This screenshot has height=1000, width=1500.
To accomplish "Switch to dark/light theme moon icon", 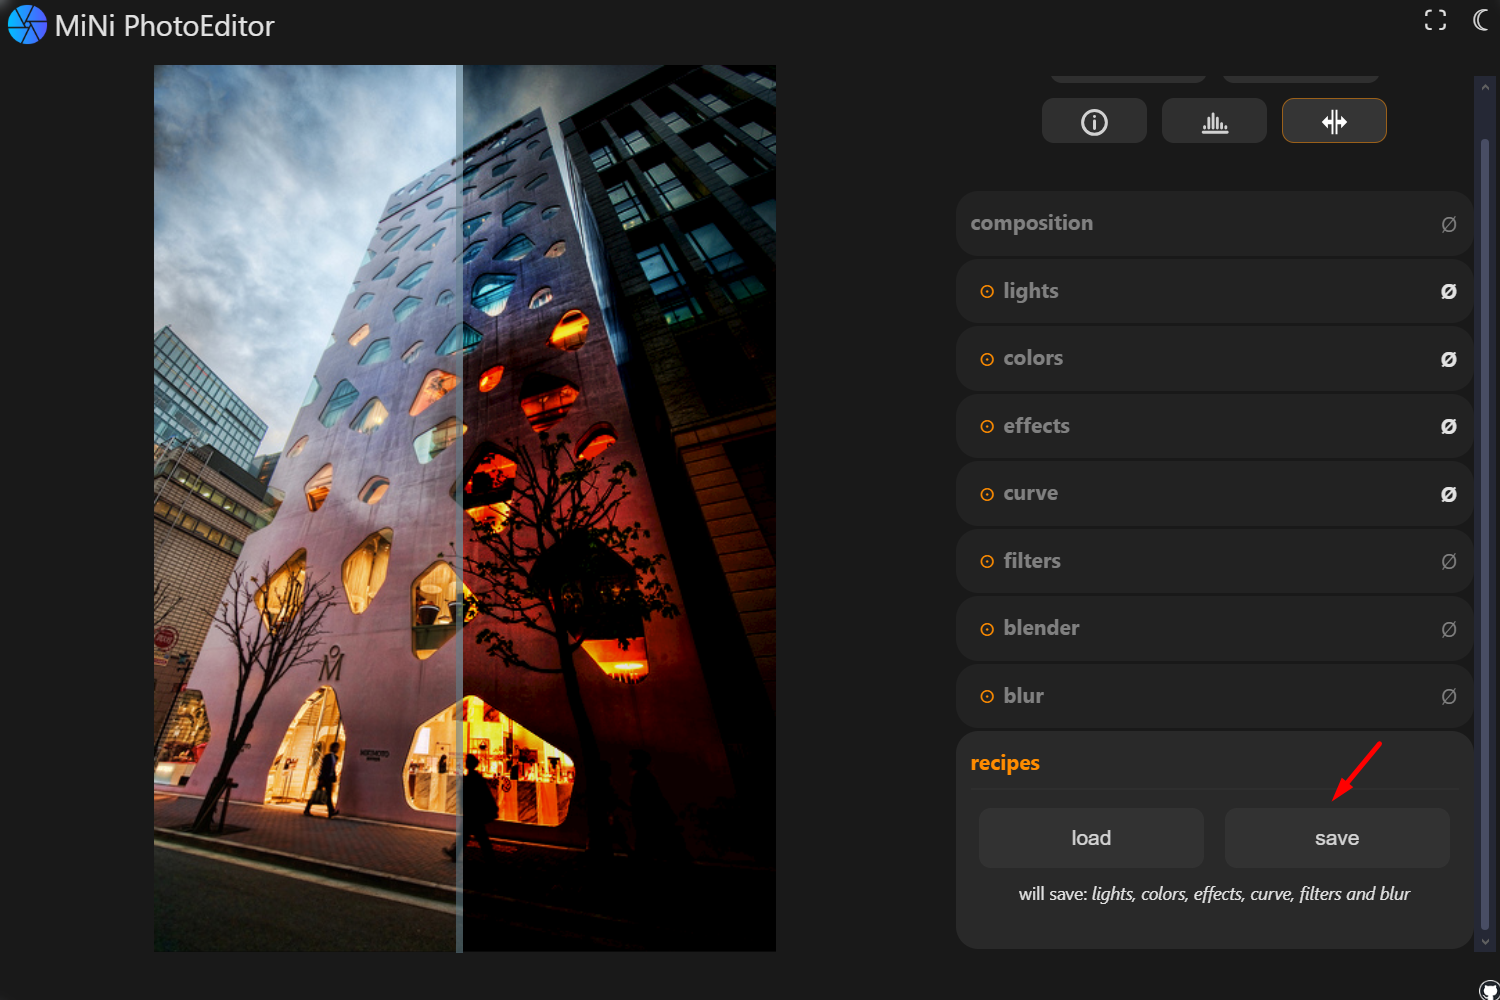I will (x=1481, y=20).
